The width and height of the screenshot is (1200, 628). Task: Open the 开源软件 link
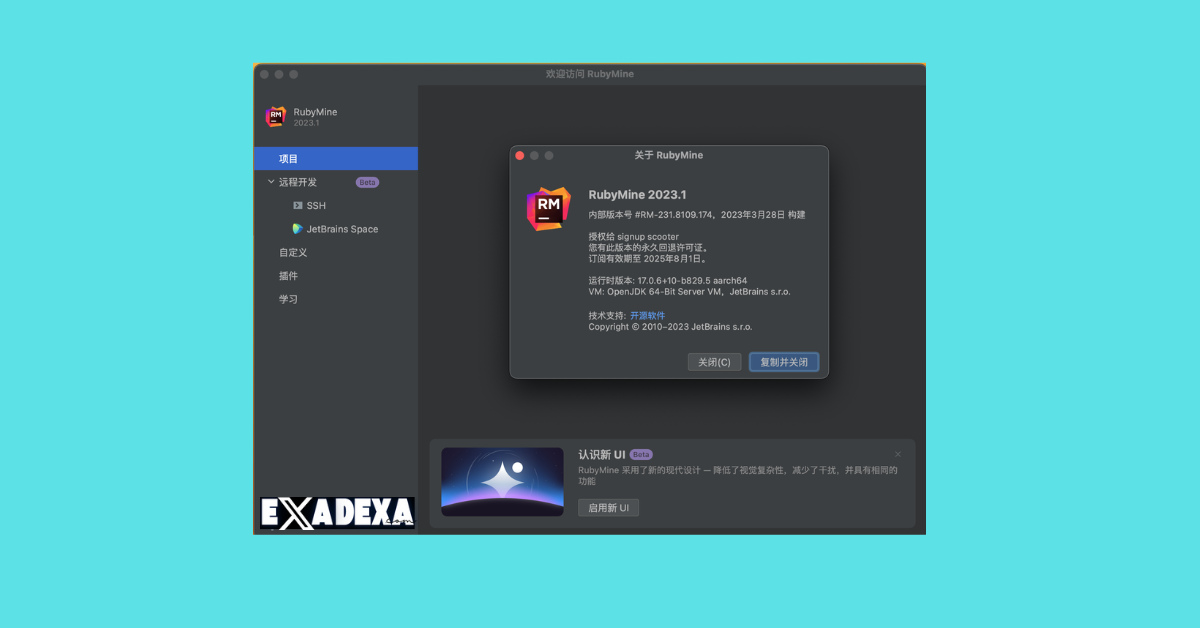click(647, 315)
